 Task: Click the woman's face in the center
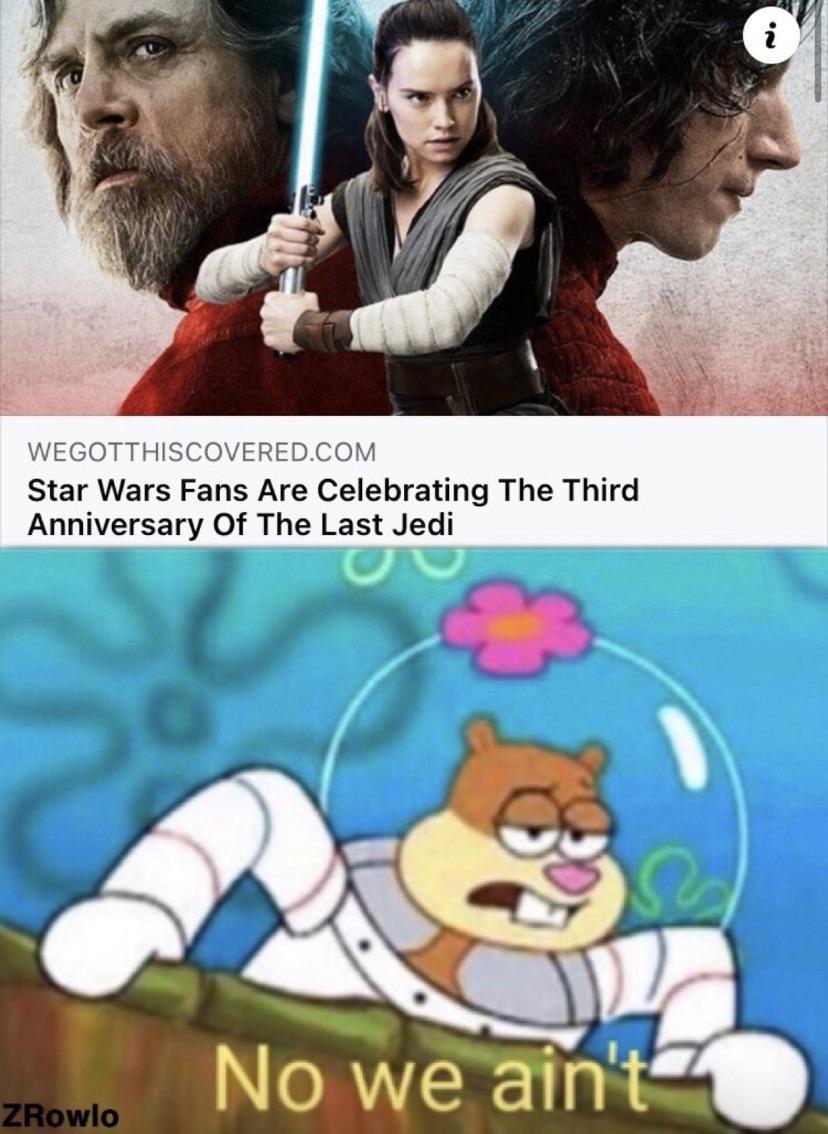433,101
